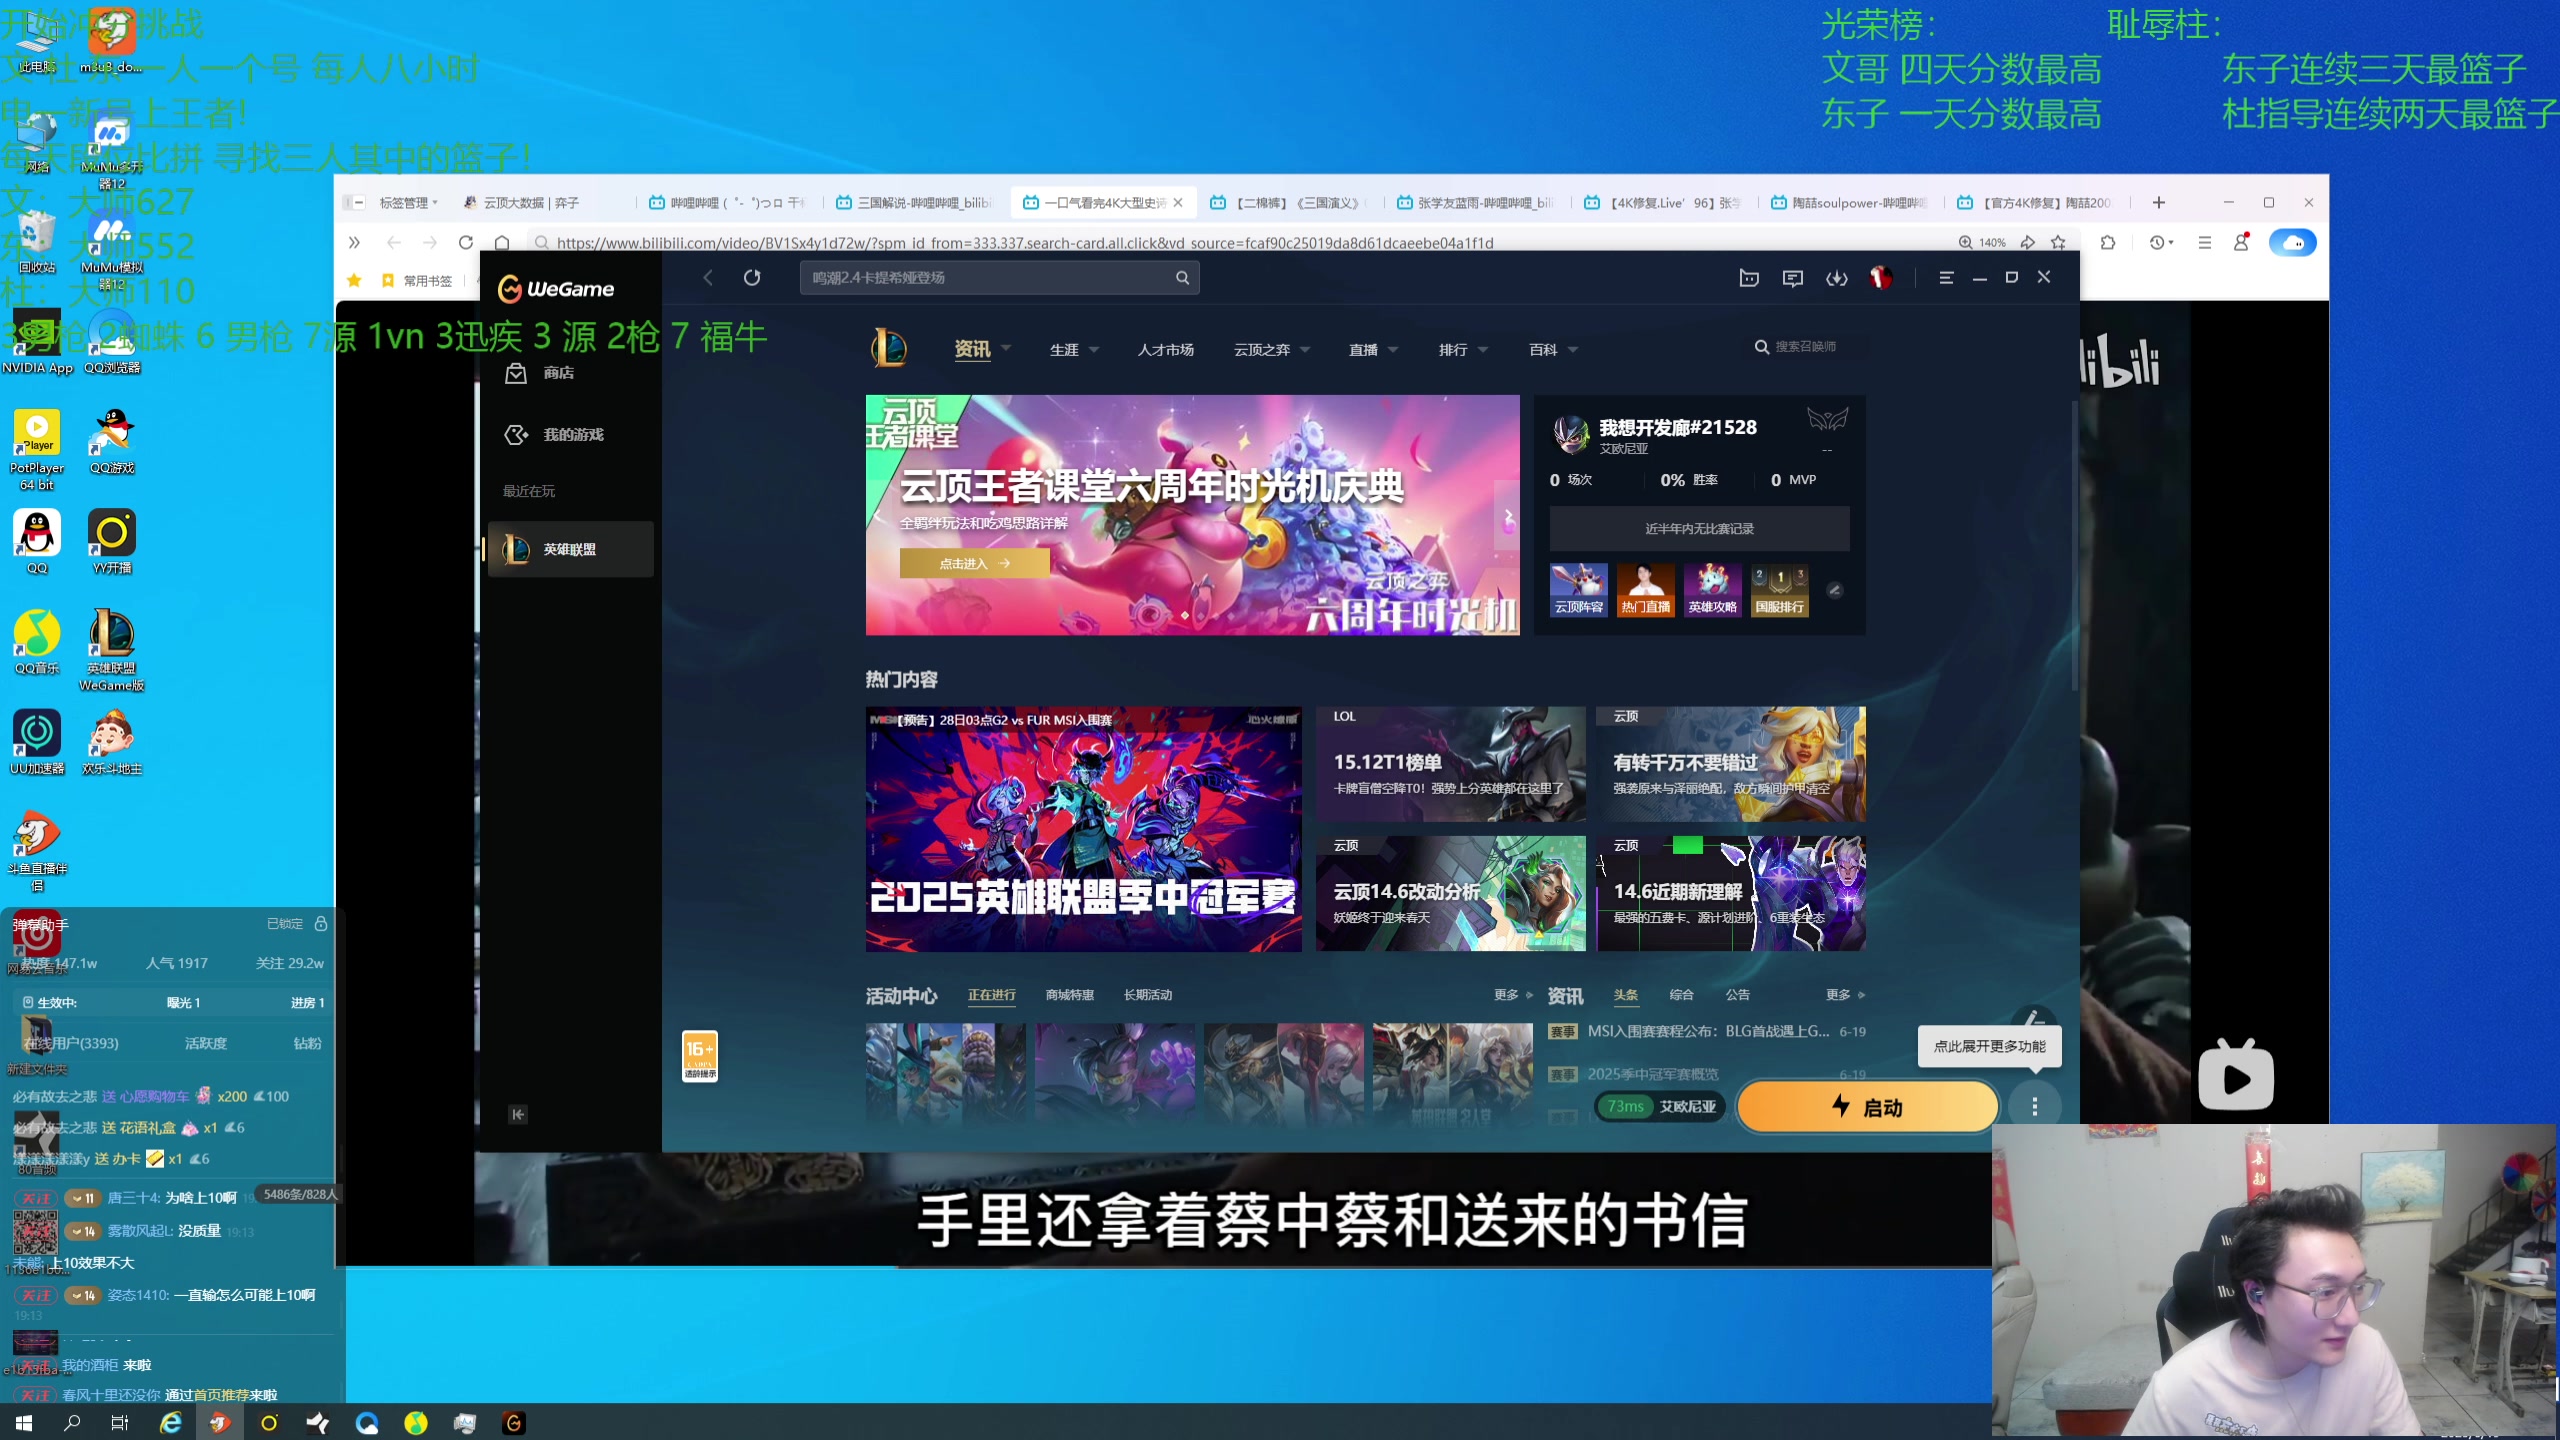
Task: Open browser extensions puzzle icon
Action: point(2108,243)
